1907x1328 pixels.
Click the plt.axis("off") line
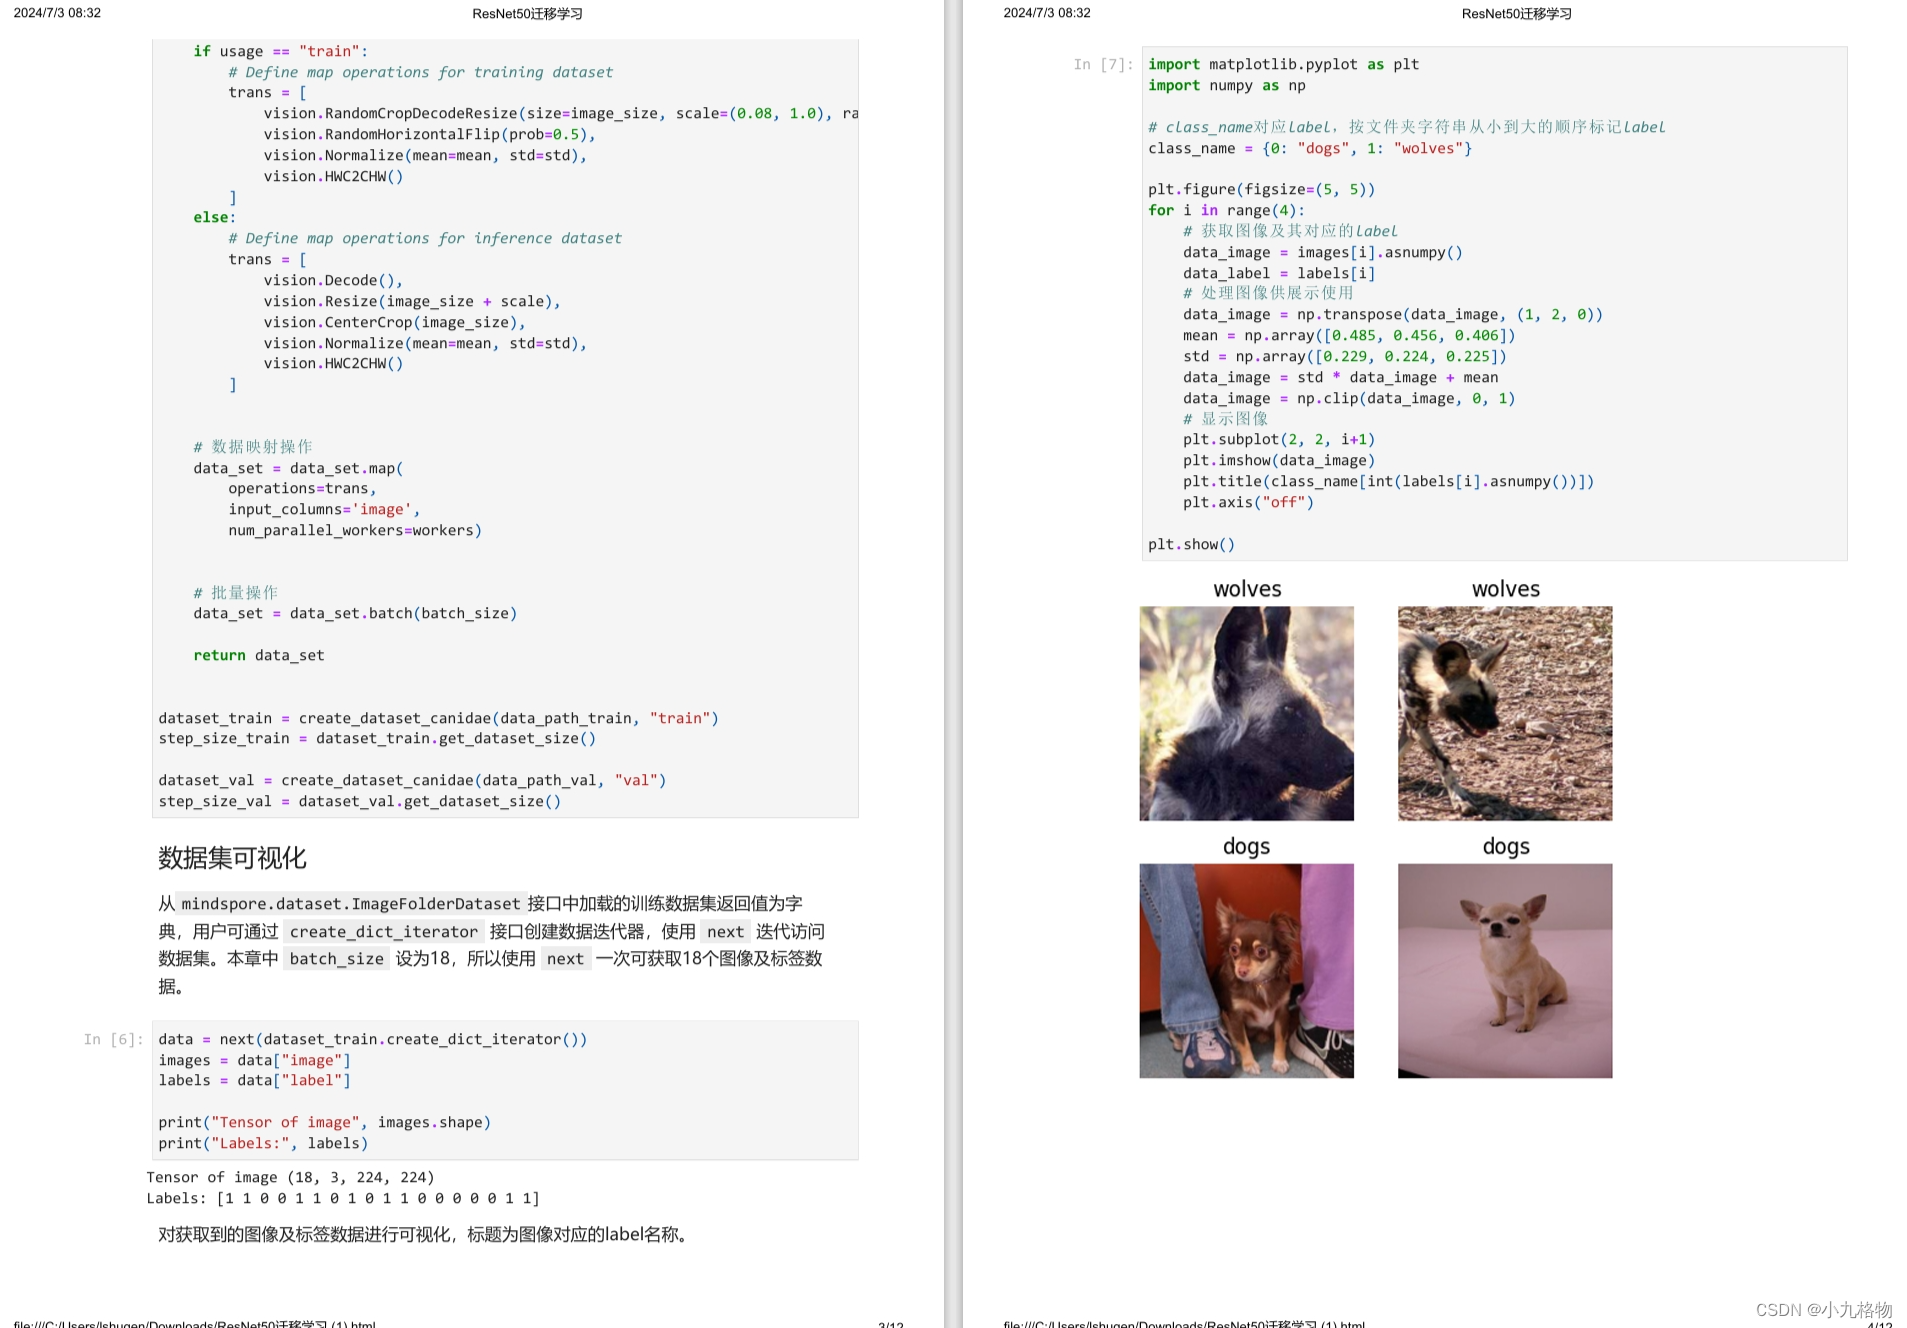click(1248, 502)
